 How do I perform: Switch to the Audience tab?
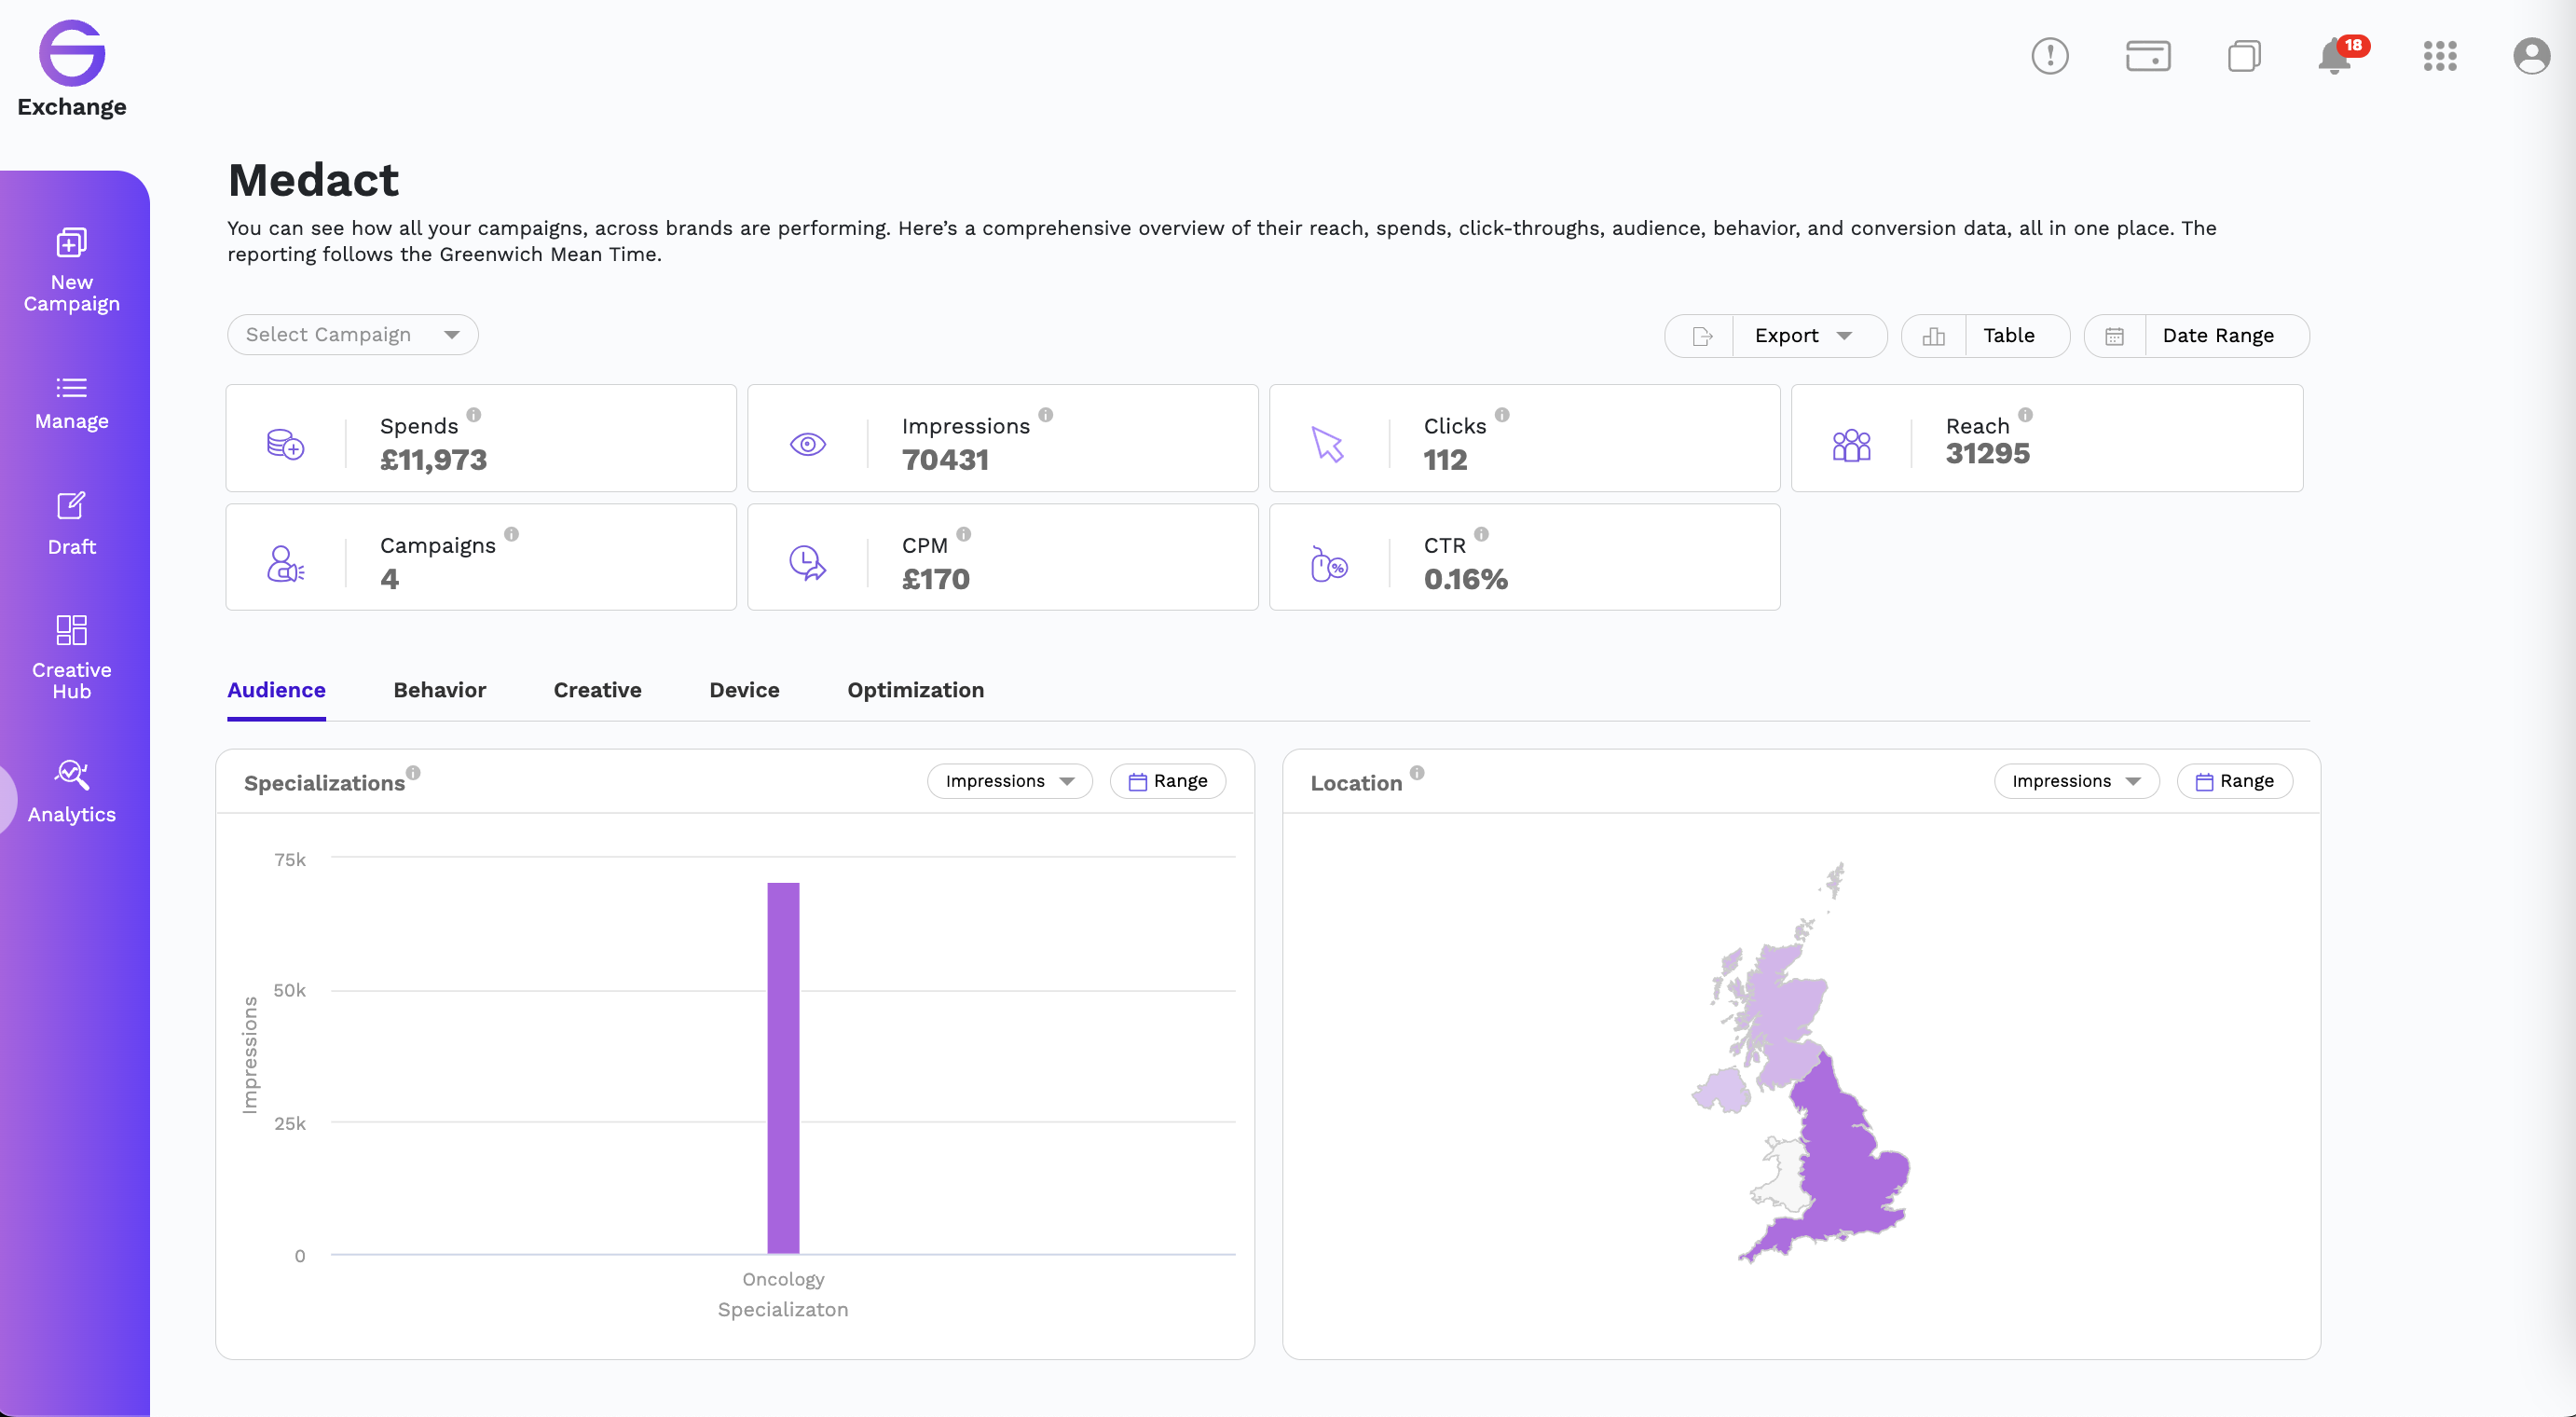pos(276,690)
